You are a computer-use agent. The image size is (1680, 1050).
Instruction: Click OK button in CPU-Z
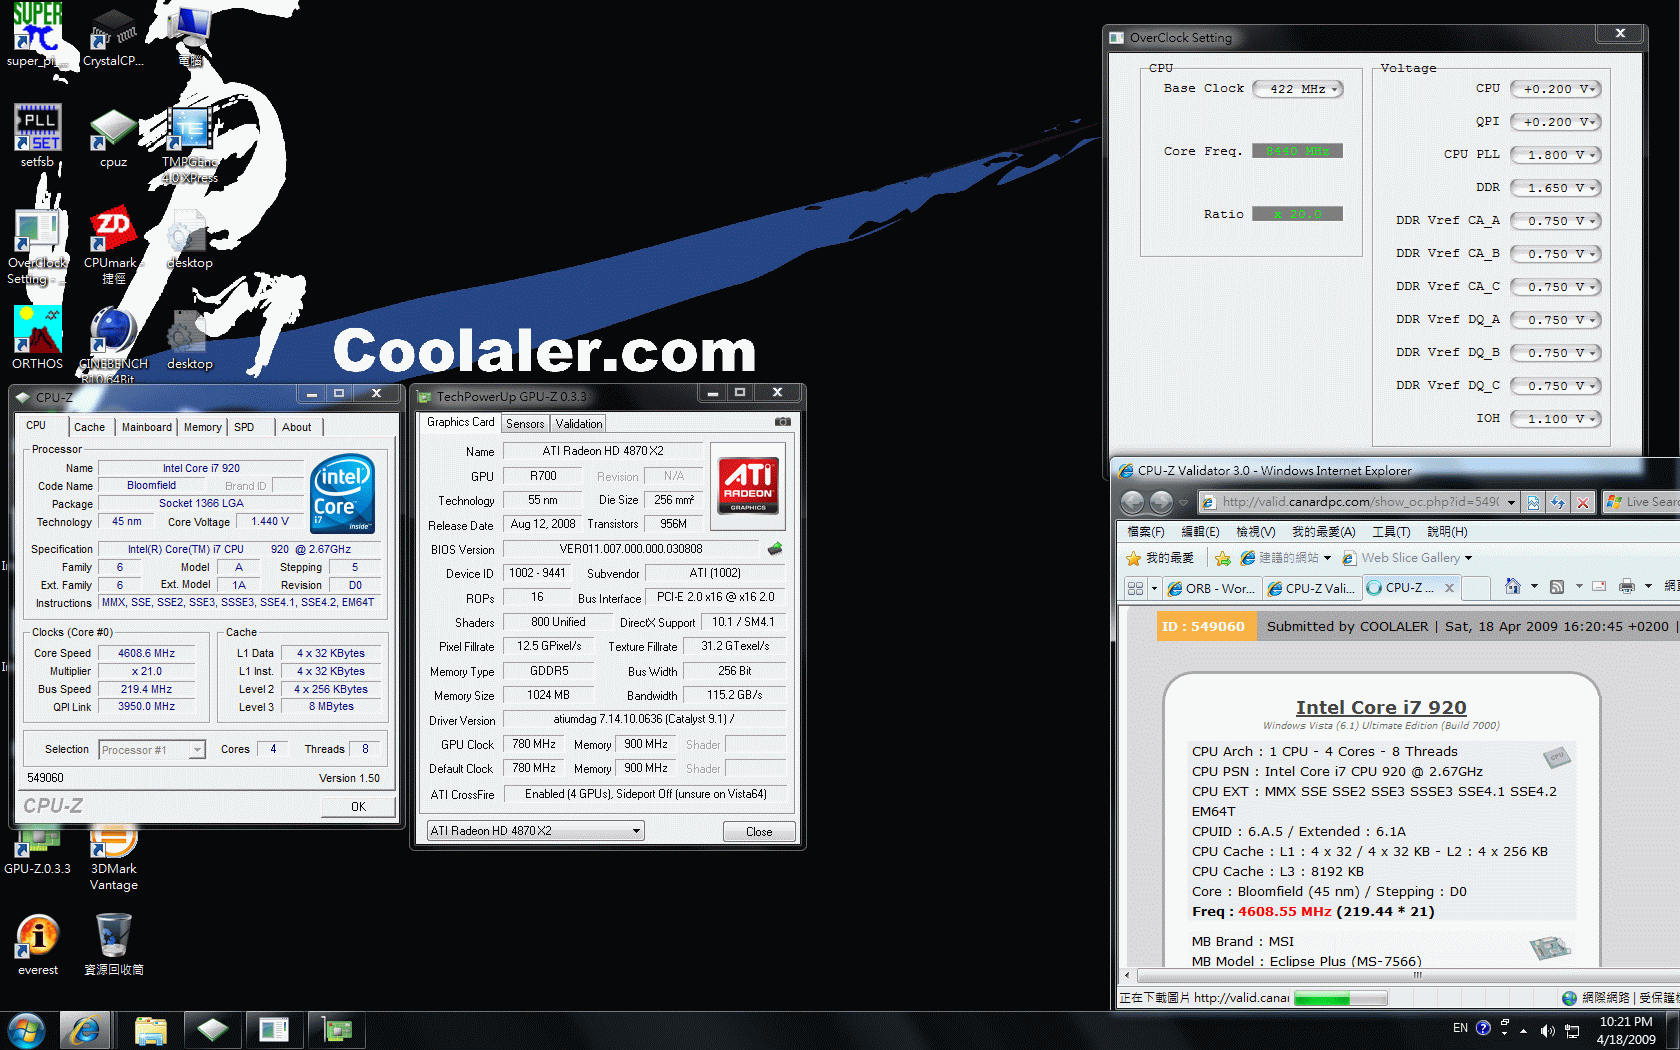[358, 806]
